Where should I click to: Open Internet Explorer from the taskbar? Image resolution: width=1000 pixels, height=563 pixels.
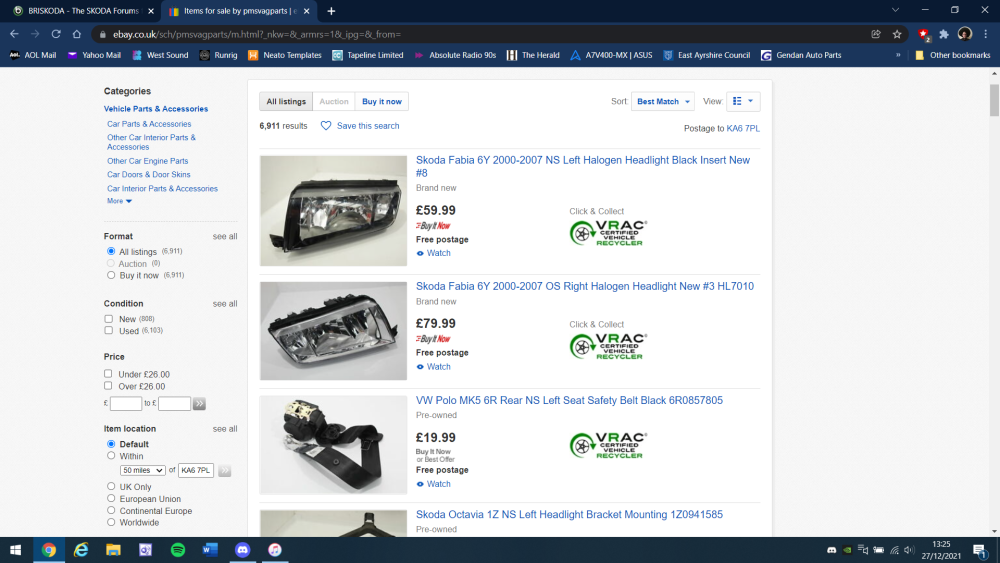pyautogui.click(x=81, y=550)
